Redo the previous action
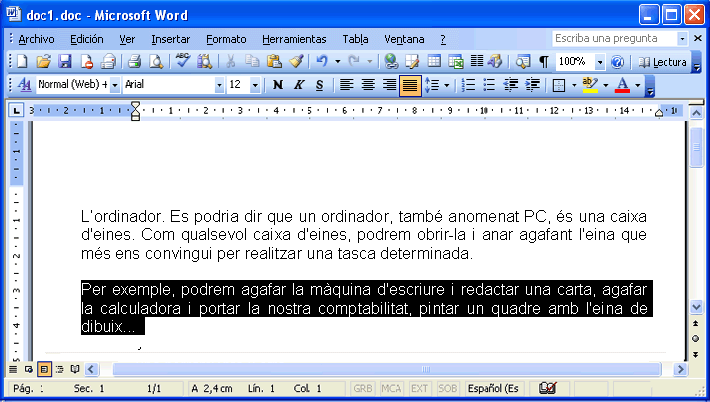Viewport: 710px width, 402px height. coord(354,61)
